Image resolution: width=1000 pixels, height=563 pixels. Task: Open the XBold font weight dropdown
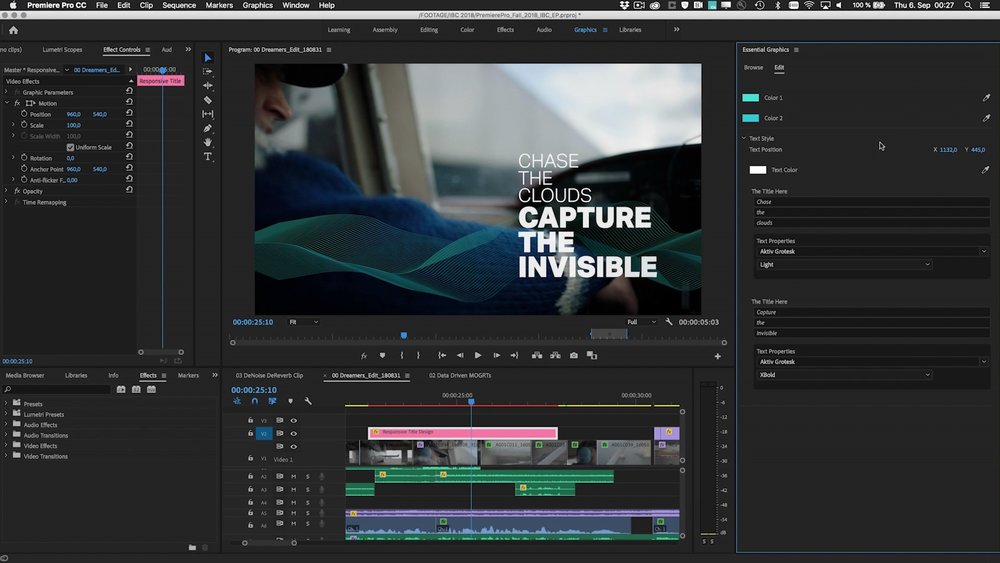(845, 374)
